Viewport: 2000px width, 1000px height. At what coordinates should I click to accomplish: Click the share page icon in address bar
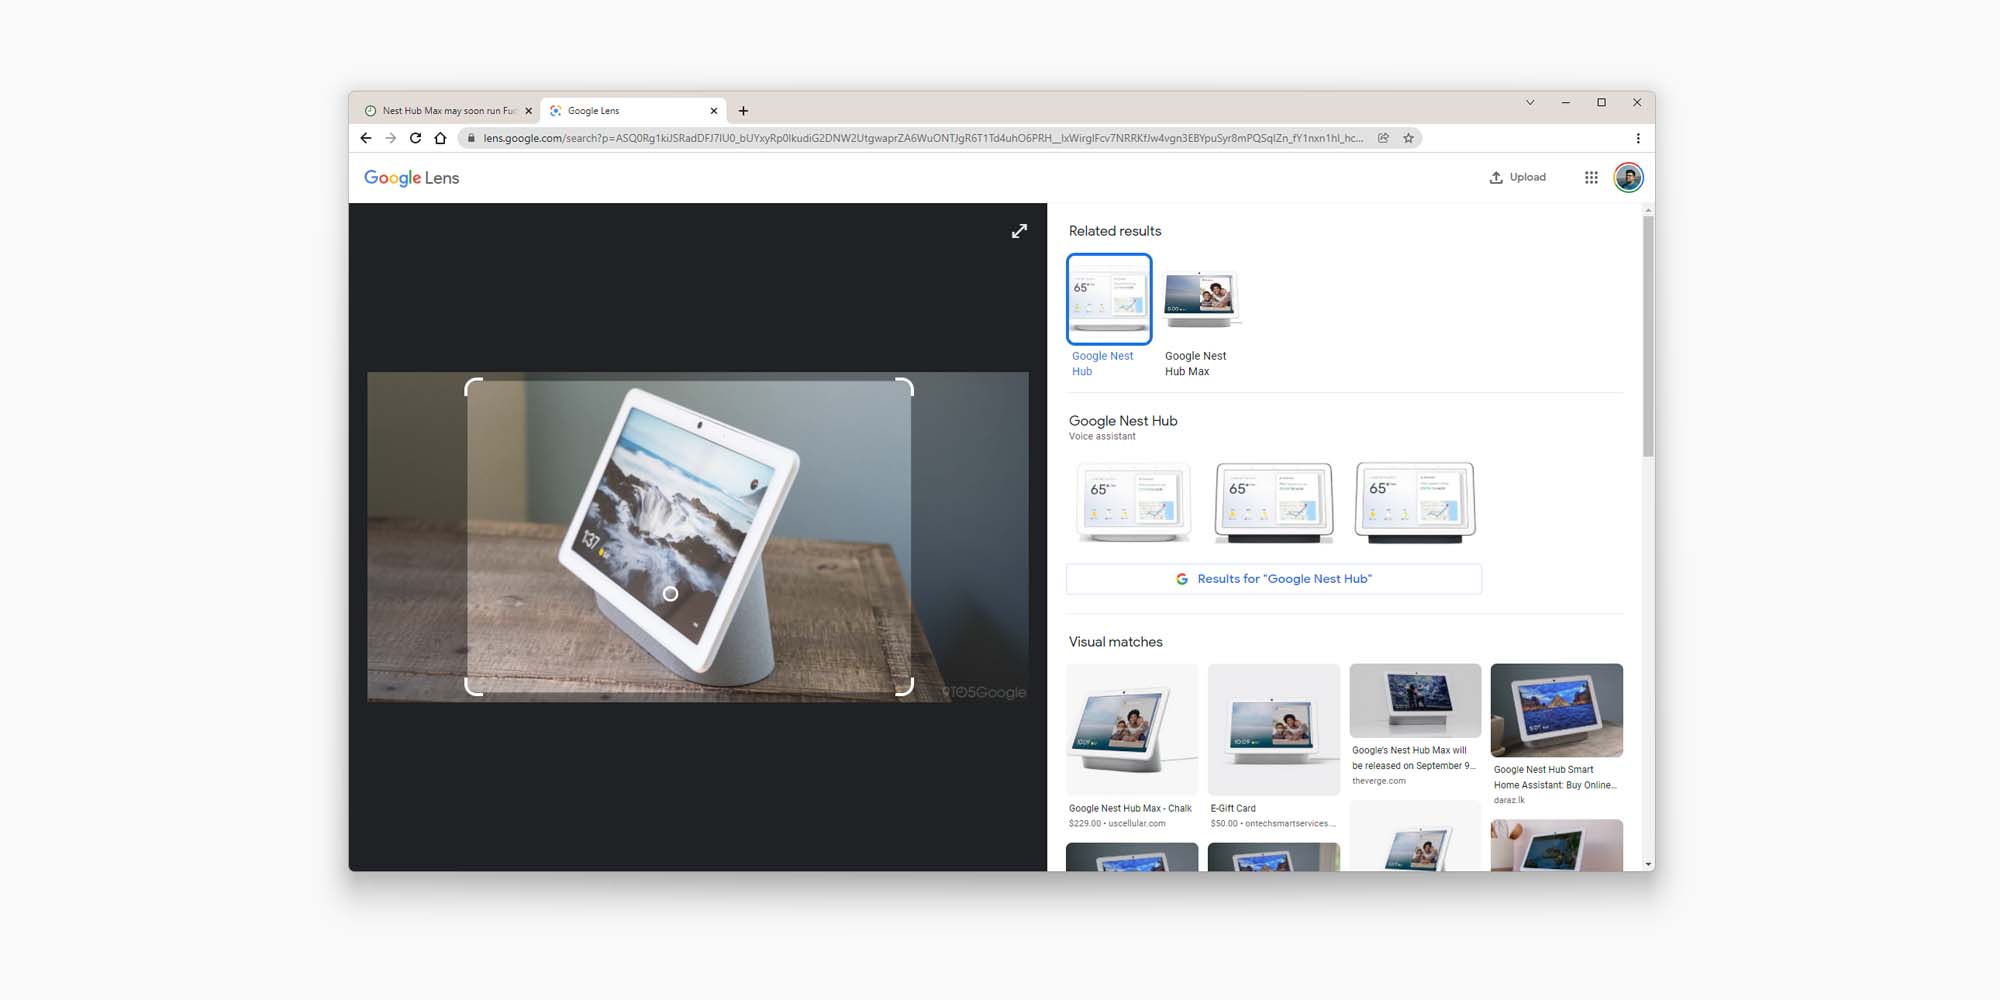(1383, 138)
